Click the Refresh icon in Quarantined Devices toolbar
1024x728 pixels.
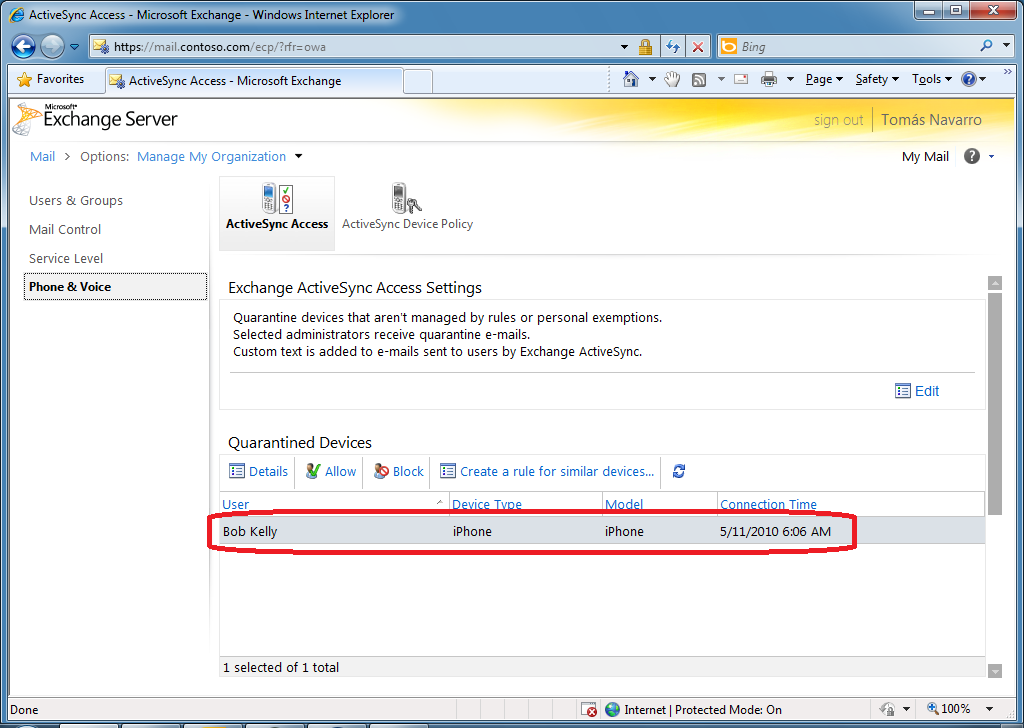pyautogui.click(x=679, y=471)
